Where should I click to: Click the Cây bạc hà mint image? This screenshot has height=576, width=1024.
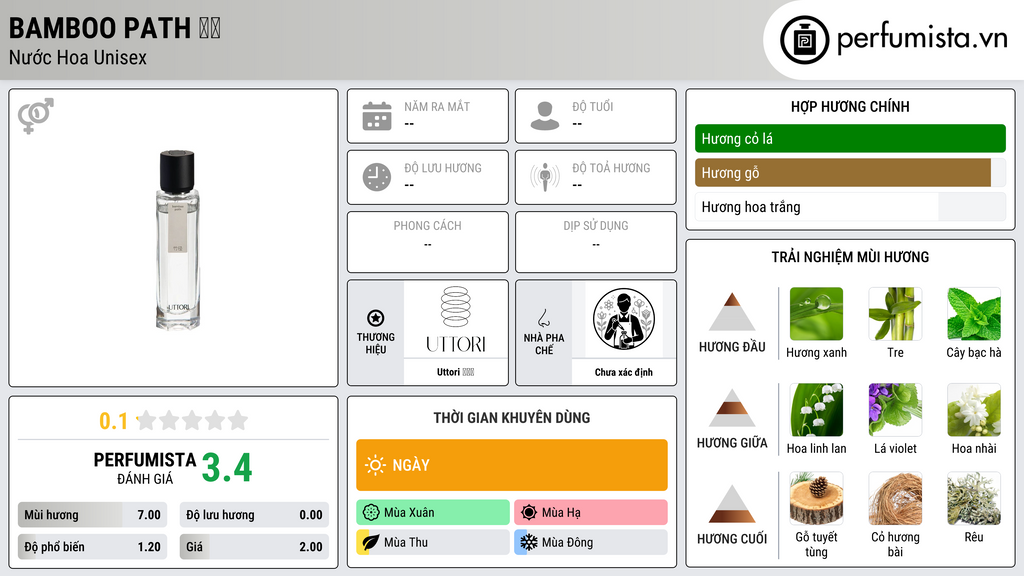click(974, 314)
